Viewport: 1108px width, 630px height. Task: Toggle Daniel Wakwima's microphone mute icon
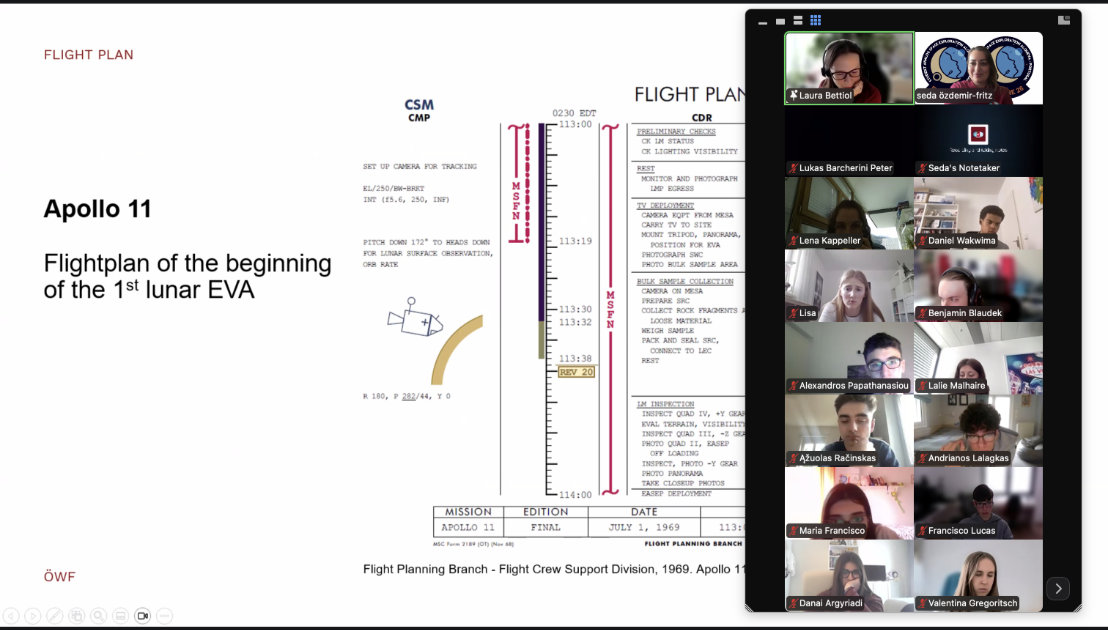click(921, 240)
